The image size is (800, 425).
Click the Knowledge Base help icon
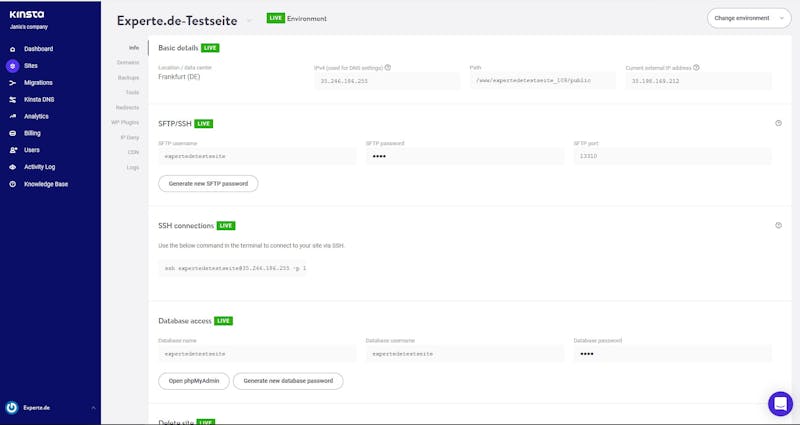[13, 184]
